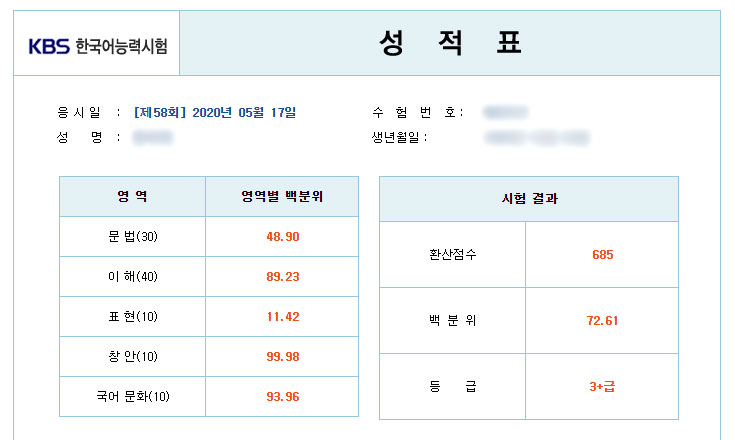The height and width of the screenshot is (440, 735).
Task: Click the 영역별 백분위 column header
Action: point(282,196)
